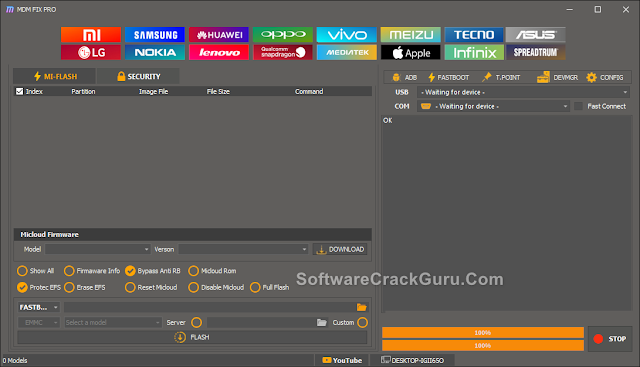Image resolution: width=640 pixels, height=367 pixels.
Task: Click the DOWNLOAD firmware button
Action: click(340, 249)
